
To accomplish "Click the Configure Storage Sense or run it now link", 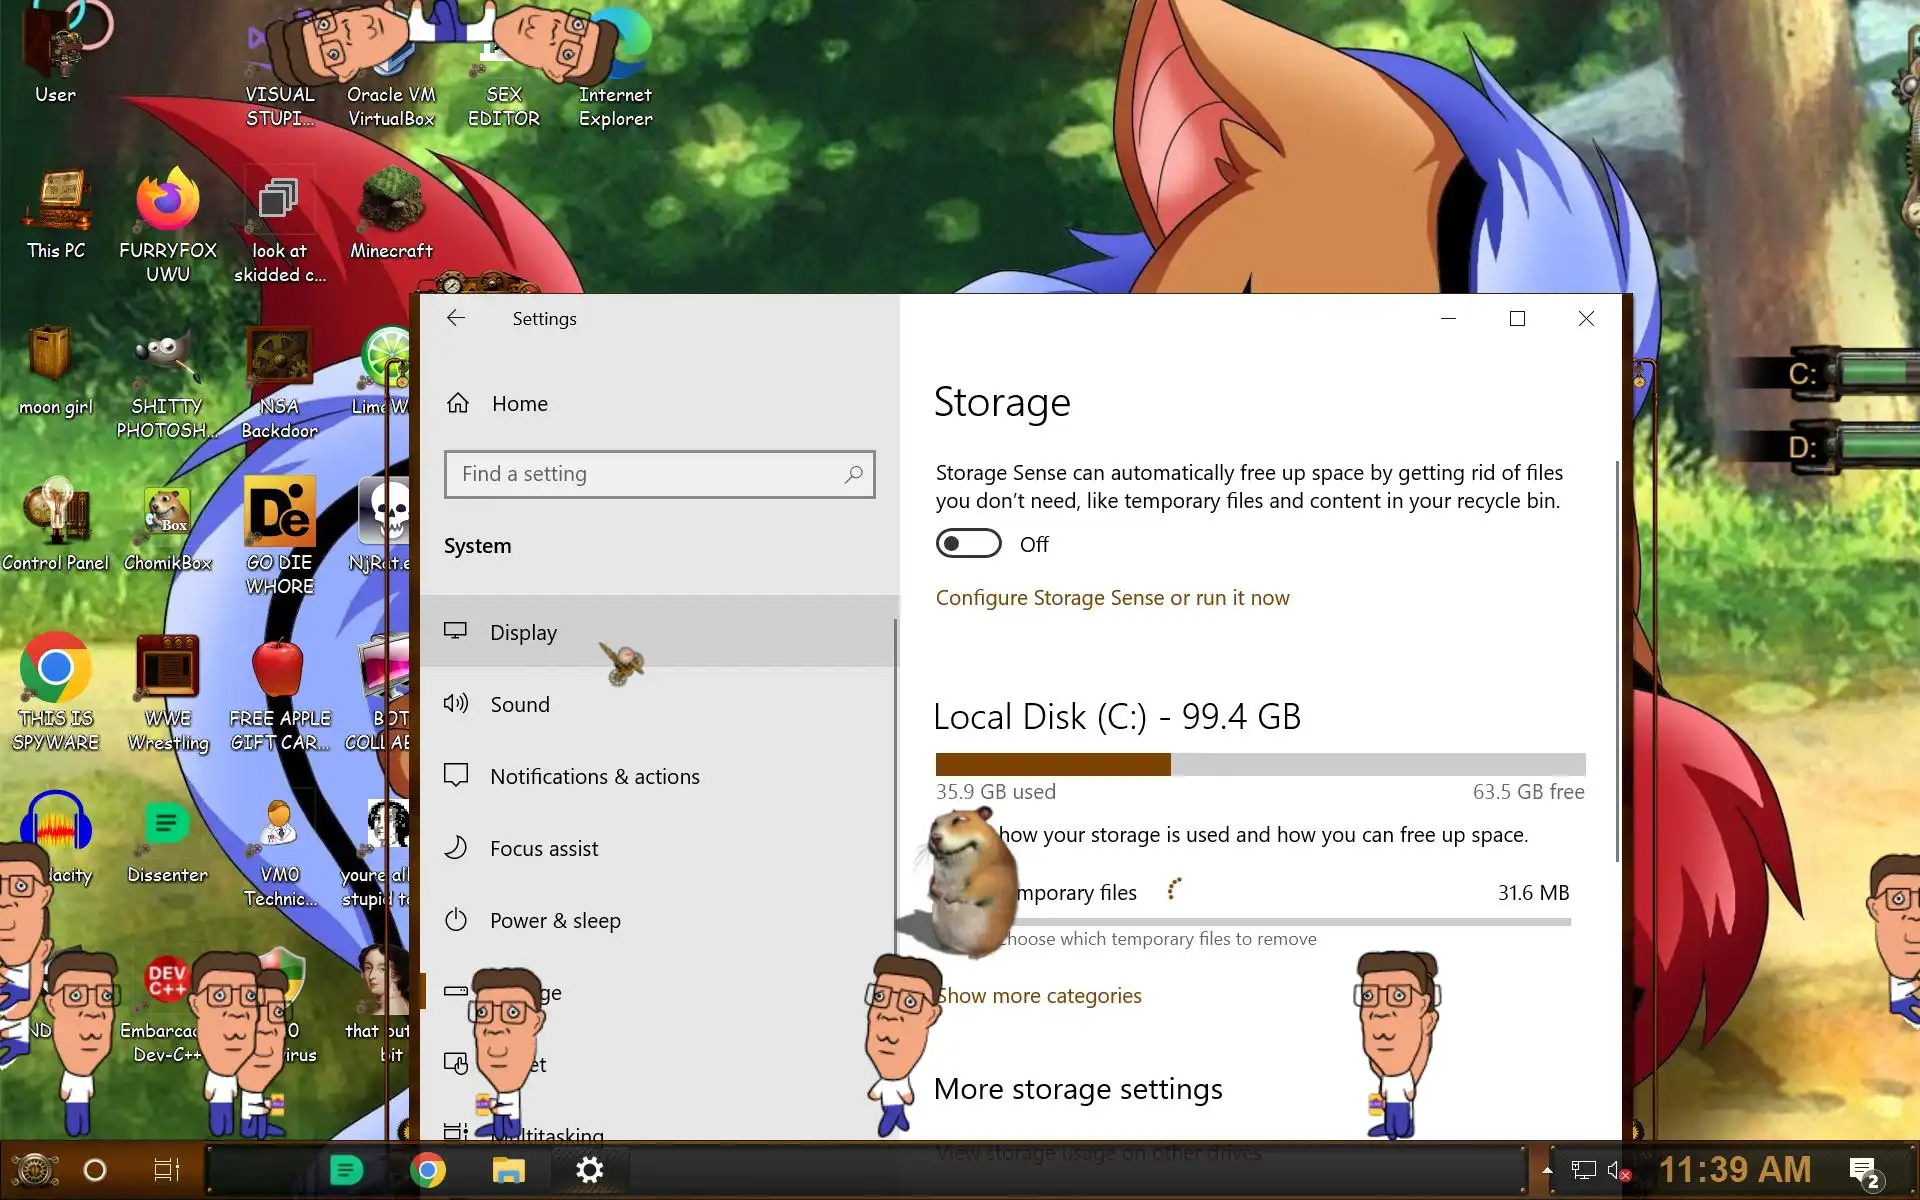I will click(x=1112, y=598).
